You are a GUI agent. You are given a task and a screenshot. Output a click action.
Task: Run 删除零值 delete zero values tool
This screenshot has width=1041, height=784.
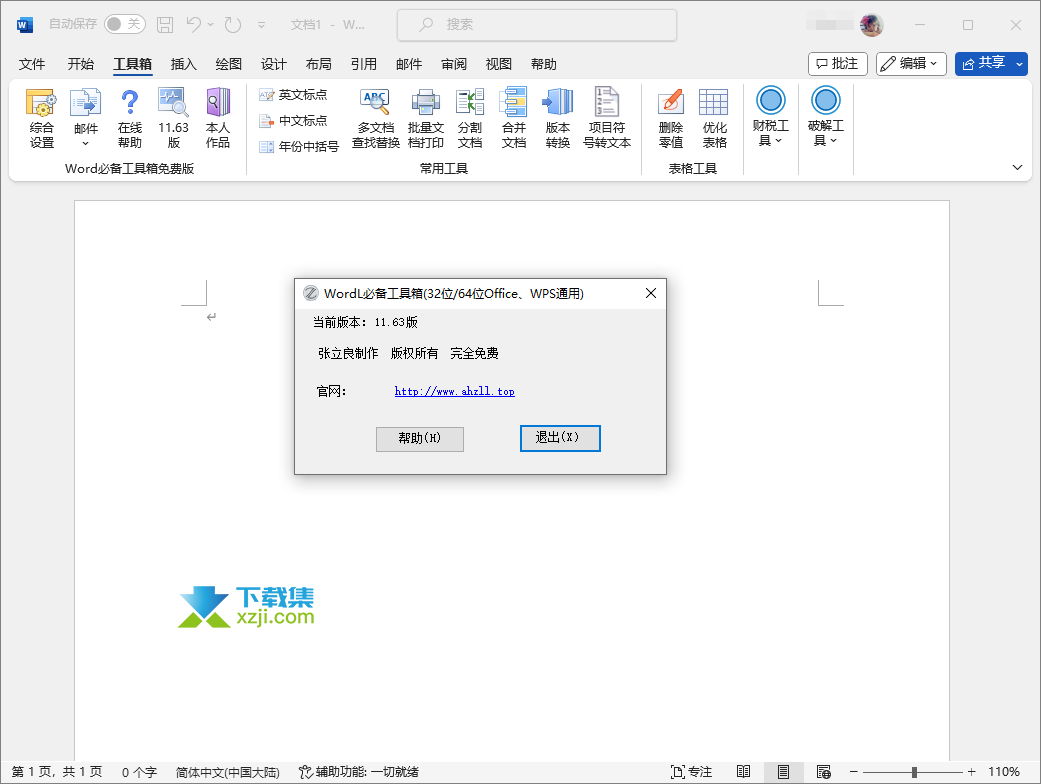click(671, 118)
